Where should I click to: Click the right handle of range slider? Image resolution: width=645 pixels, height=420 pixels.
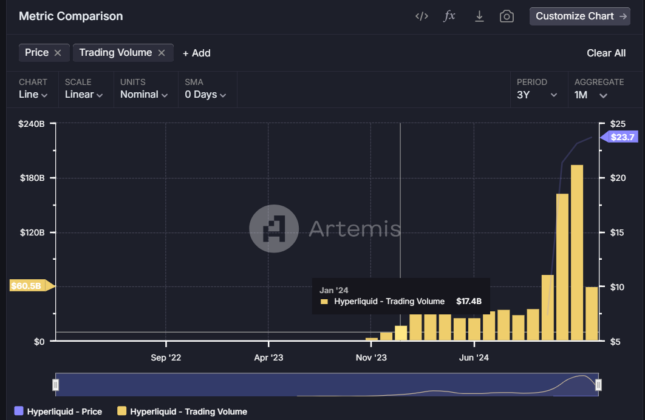coord(598,385)
